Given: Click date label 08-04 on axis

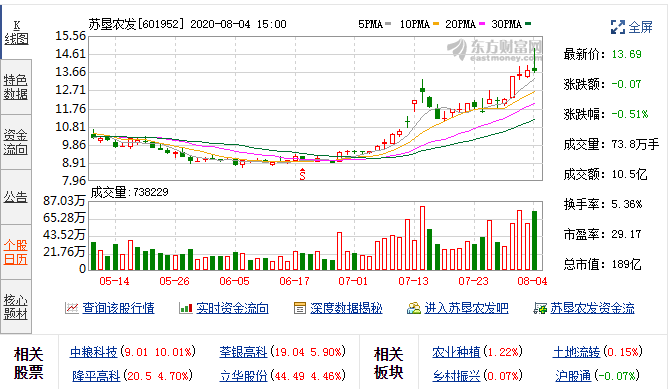Looking at the screenshot, I should (x=532, y=281).
